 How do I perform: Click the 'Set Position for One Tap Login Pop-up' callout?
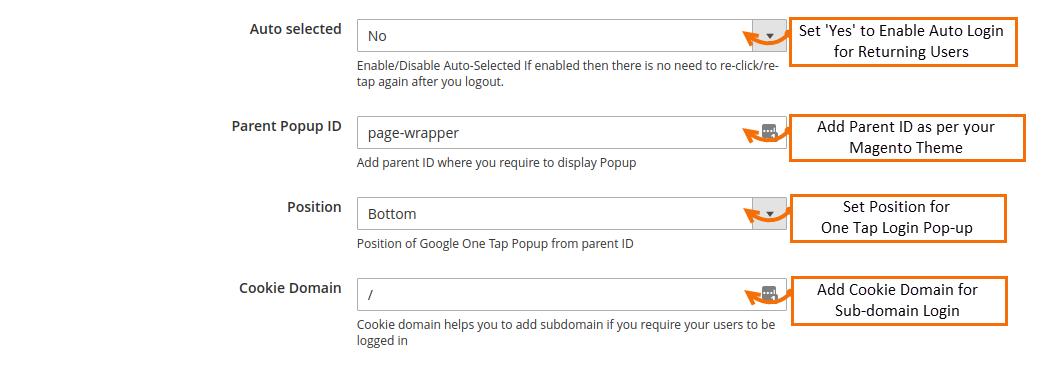click(x=897, y=218)
